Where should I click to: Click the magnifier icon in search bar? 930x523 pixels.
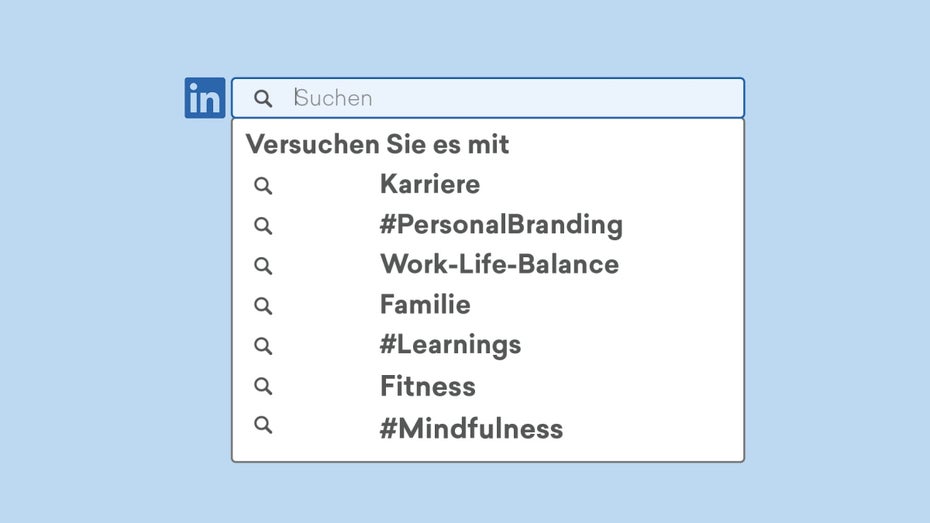pos(263,98)
